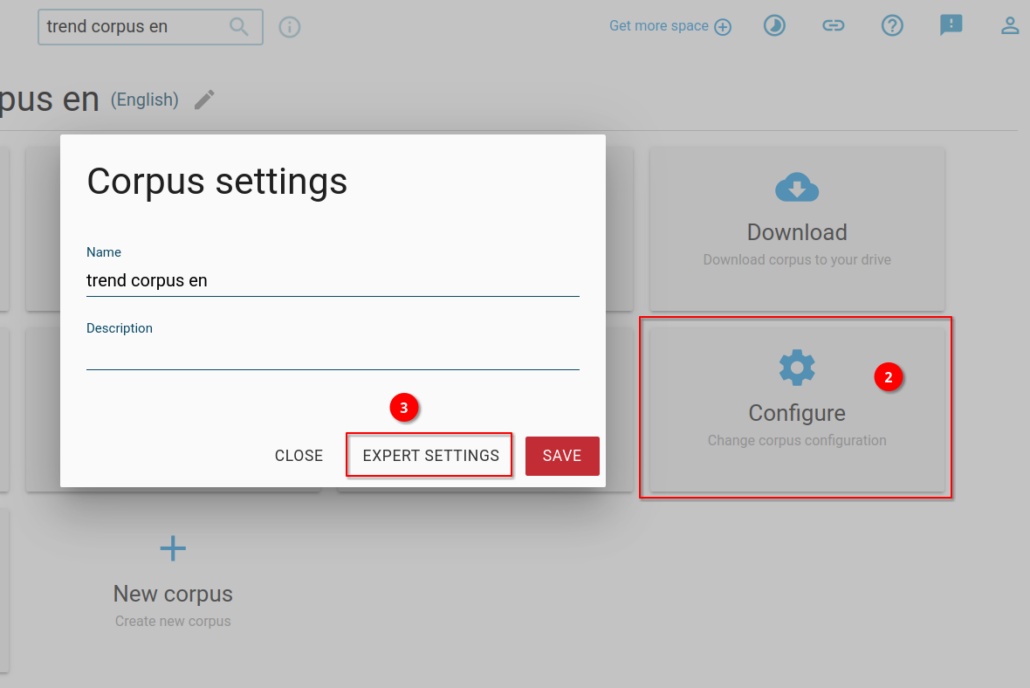Click the Configure gear icon
Viewport: 1030px width, 688px height.
pos(797,368)
